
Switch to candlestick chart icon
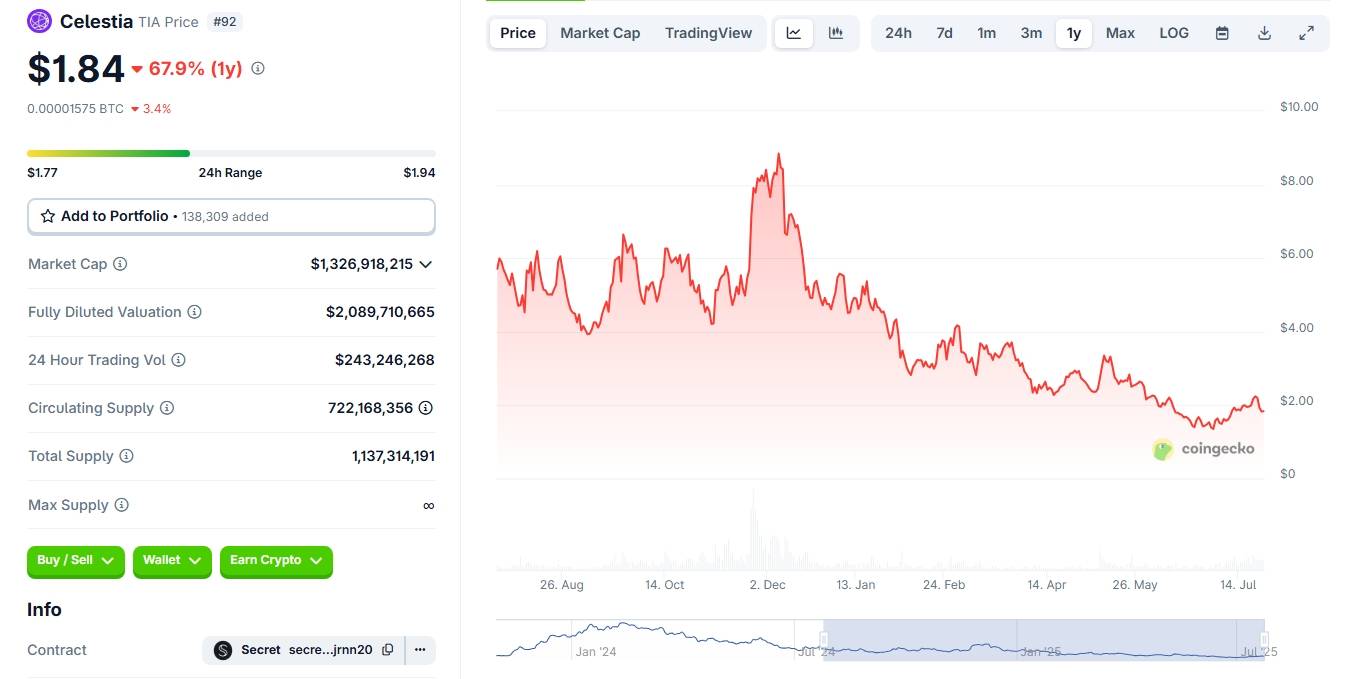tap(836, 33)
